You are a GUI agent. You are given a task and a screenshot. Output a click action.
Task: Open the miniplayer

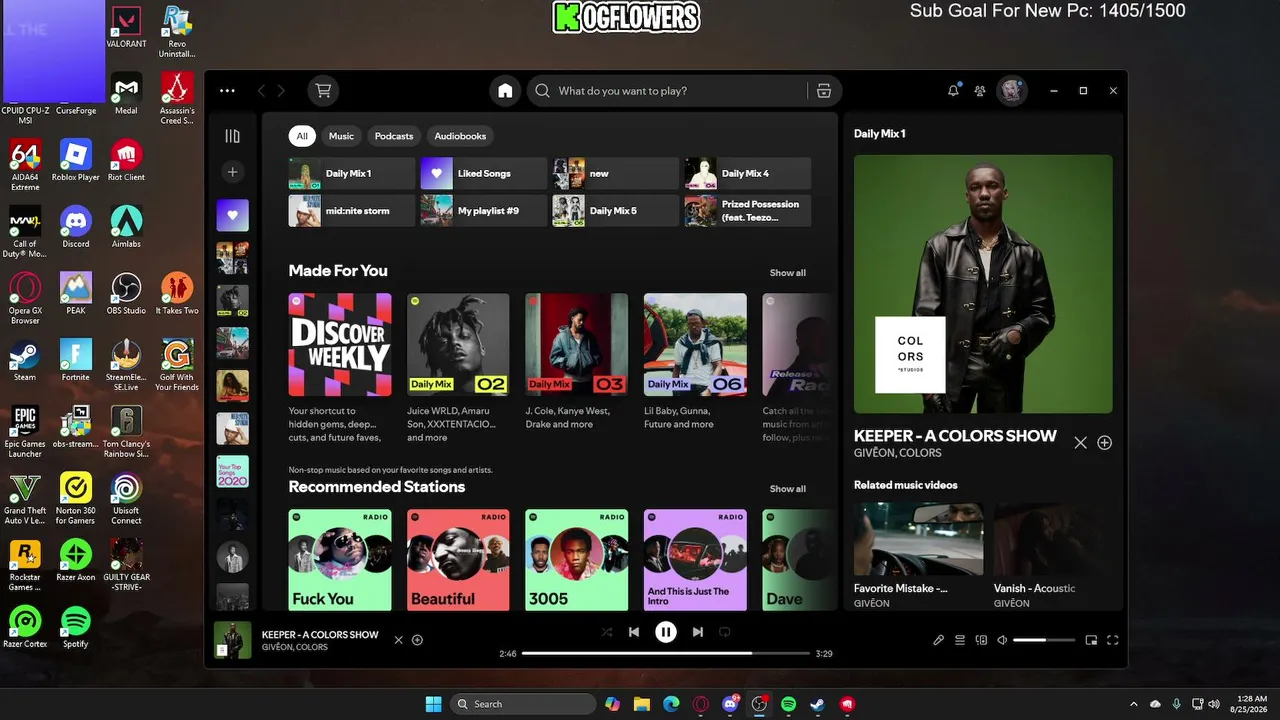(1091, 640)
